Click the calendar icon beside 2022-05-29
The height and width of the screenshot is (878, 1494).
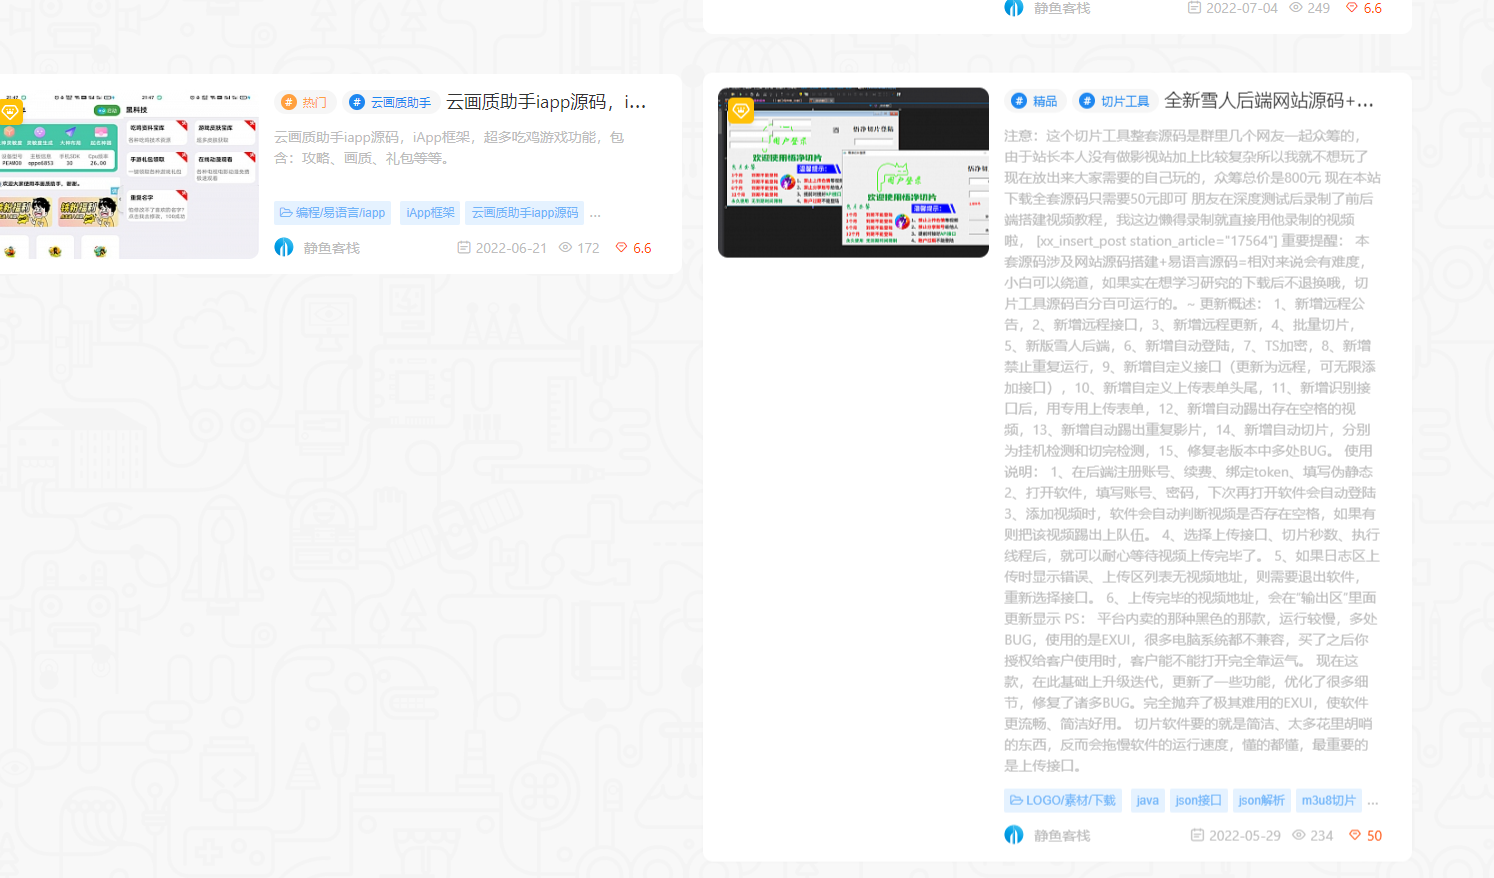[1196, 835]
